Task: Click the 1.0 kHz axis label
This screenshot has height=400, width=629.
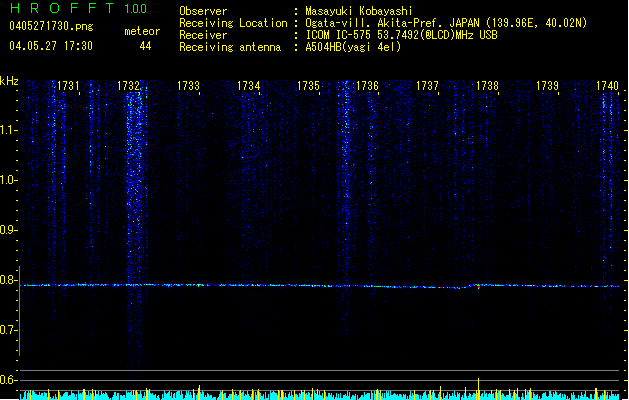Action: [x=8, y=180]
